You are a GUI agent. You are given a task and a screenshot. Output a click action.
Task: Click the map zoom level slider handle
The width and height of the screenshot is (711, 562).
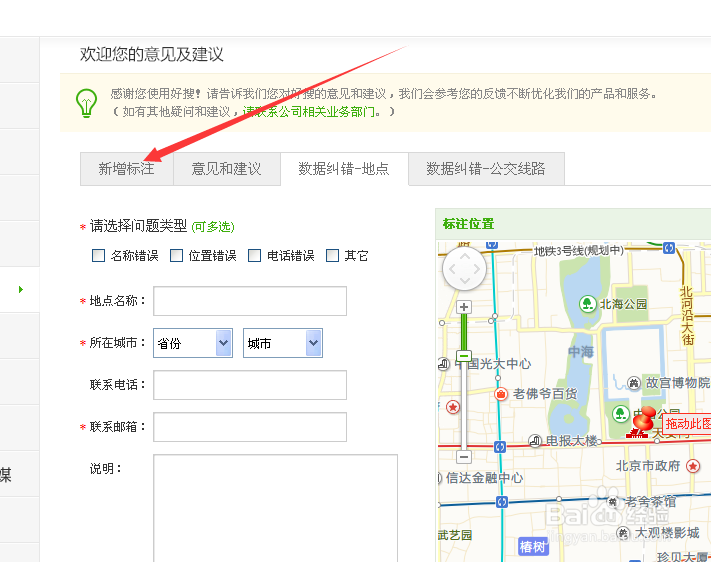point(463,356)
